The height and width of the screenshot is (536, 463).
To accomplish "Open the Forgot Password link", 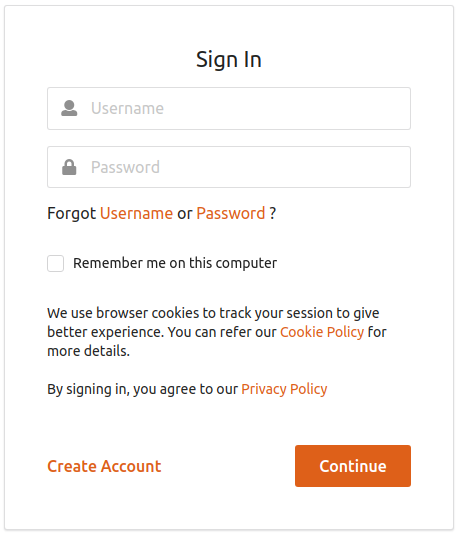I will pos(231,213).
